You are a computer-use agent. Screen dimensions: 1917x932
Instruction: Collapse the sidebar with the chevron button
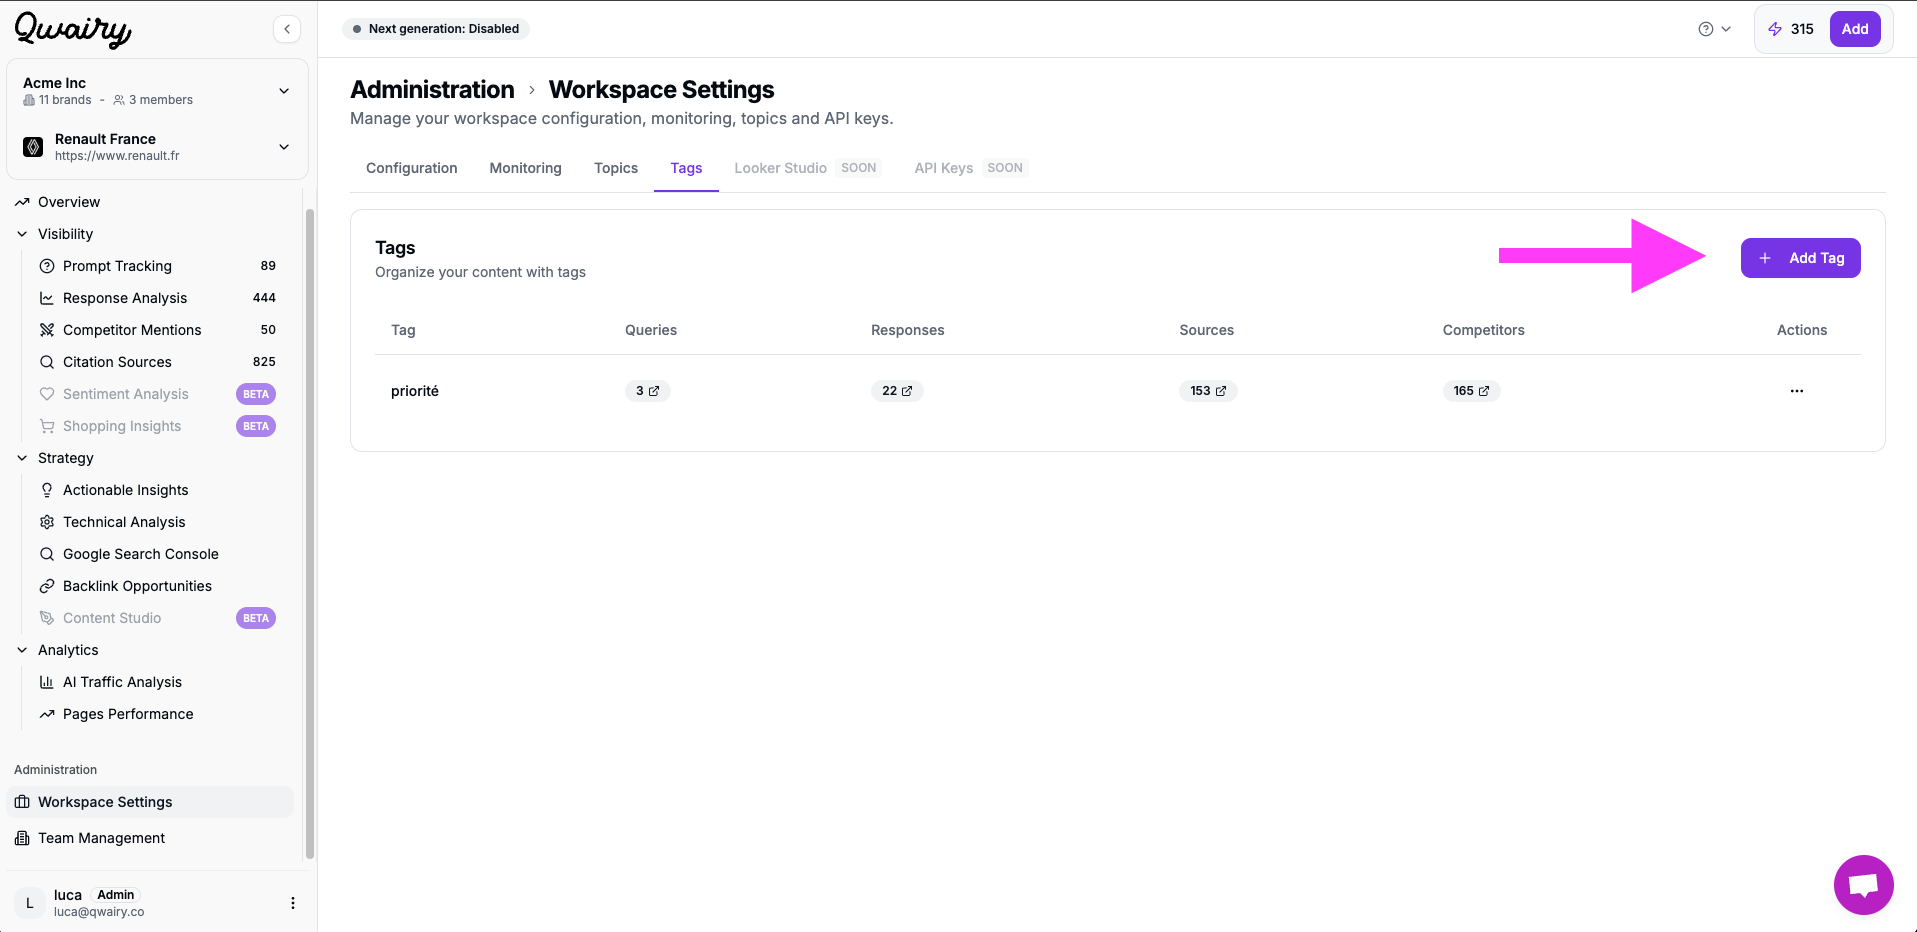click(287, 29)
